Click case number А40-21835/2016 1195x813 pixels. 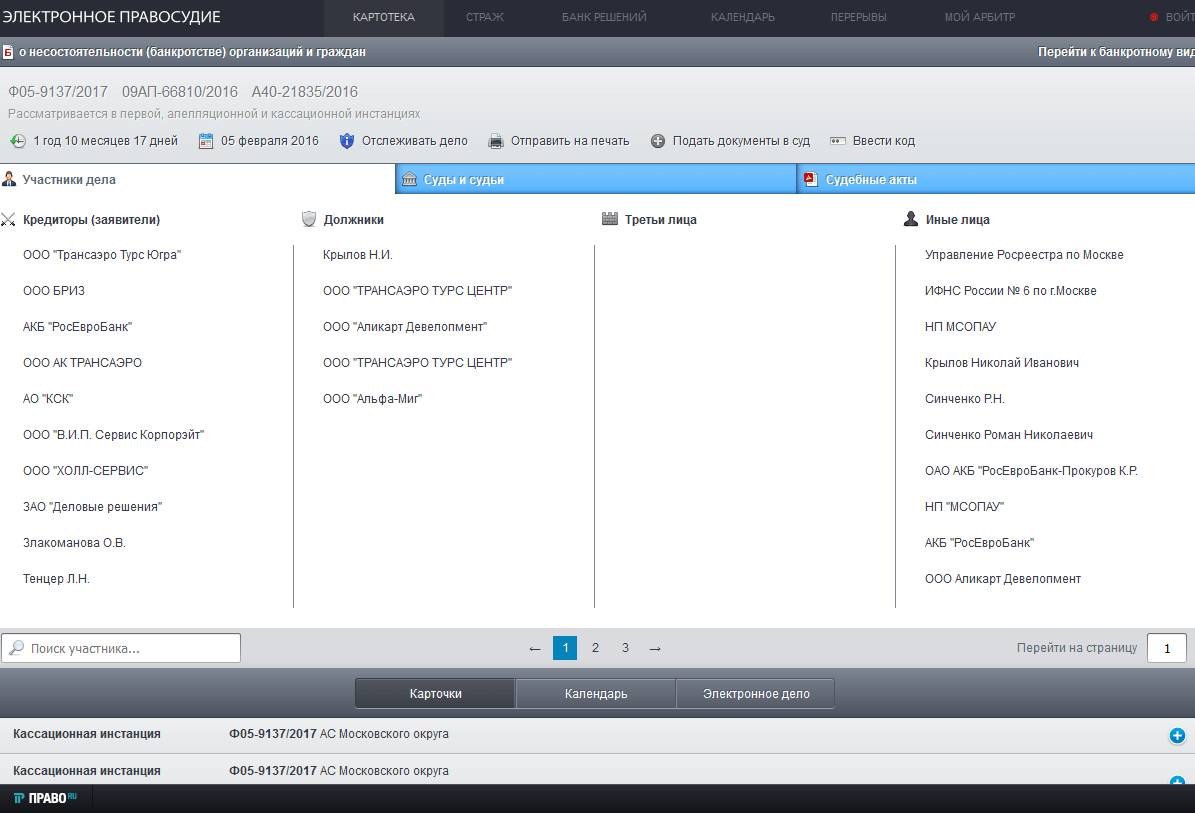coord(305,91)
